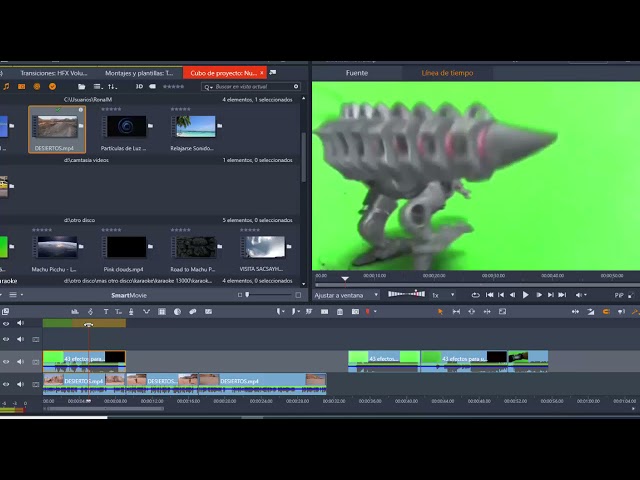Toggle visibility of DESIERTOS.mp4 track
The width and height of the screenshot is (640, 480).
(6, 384)
